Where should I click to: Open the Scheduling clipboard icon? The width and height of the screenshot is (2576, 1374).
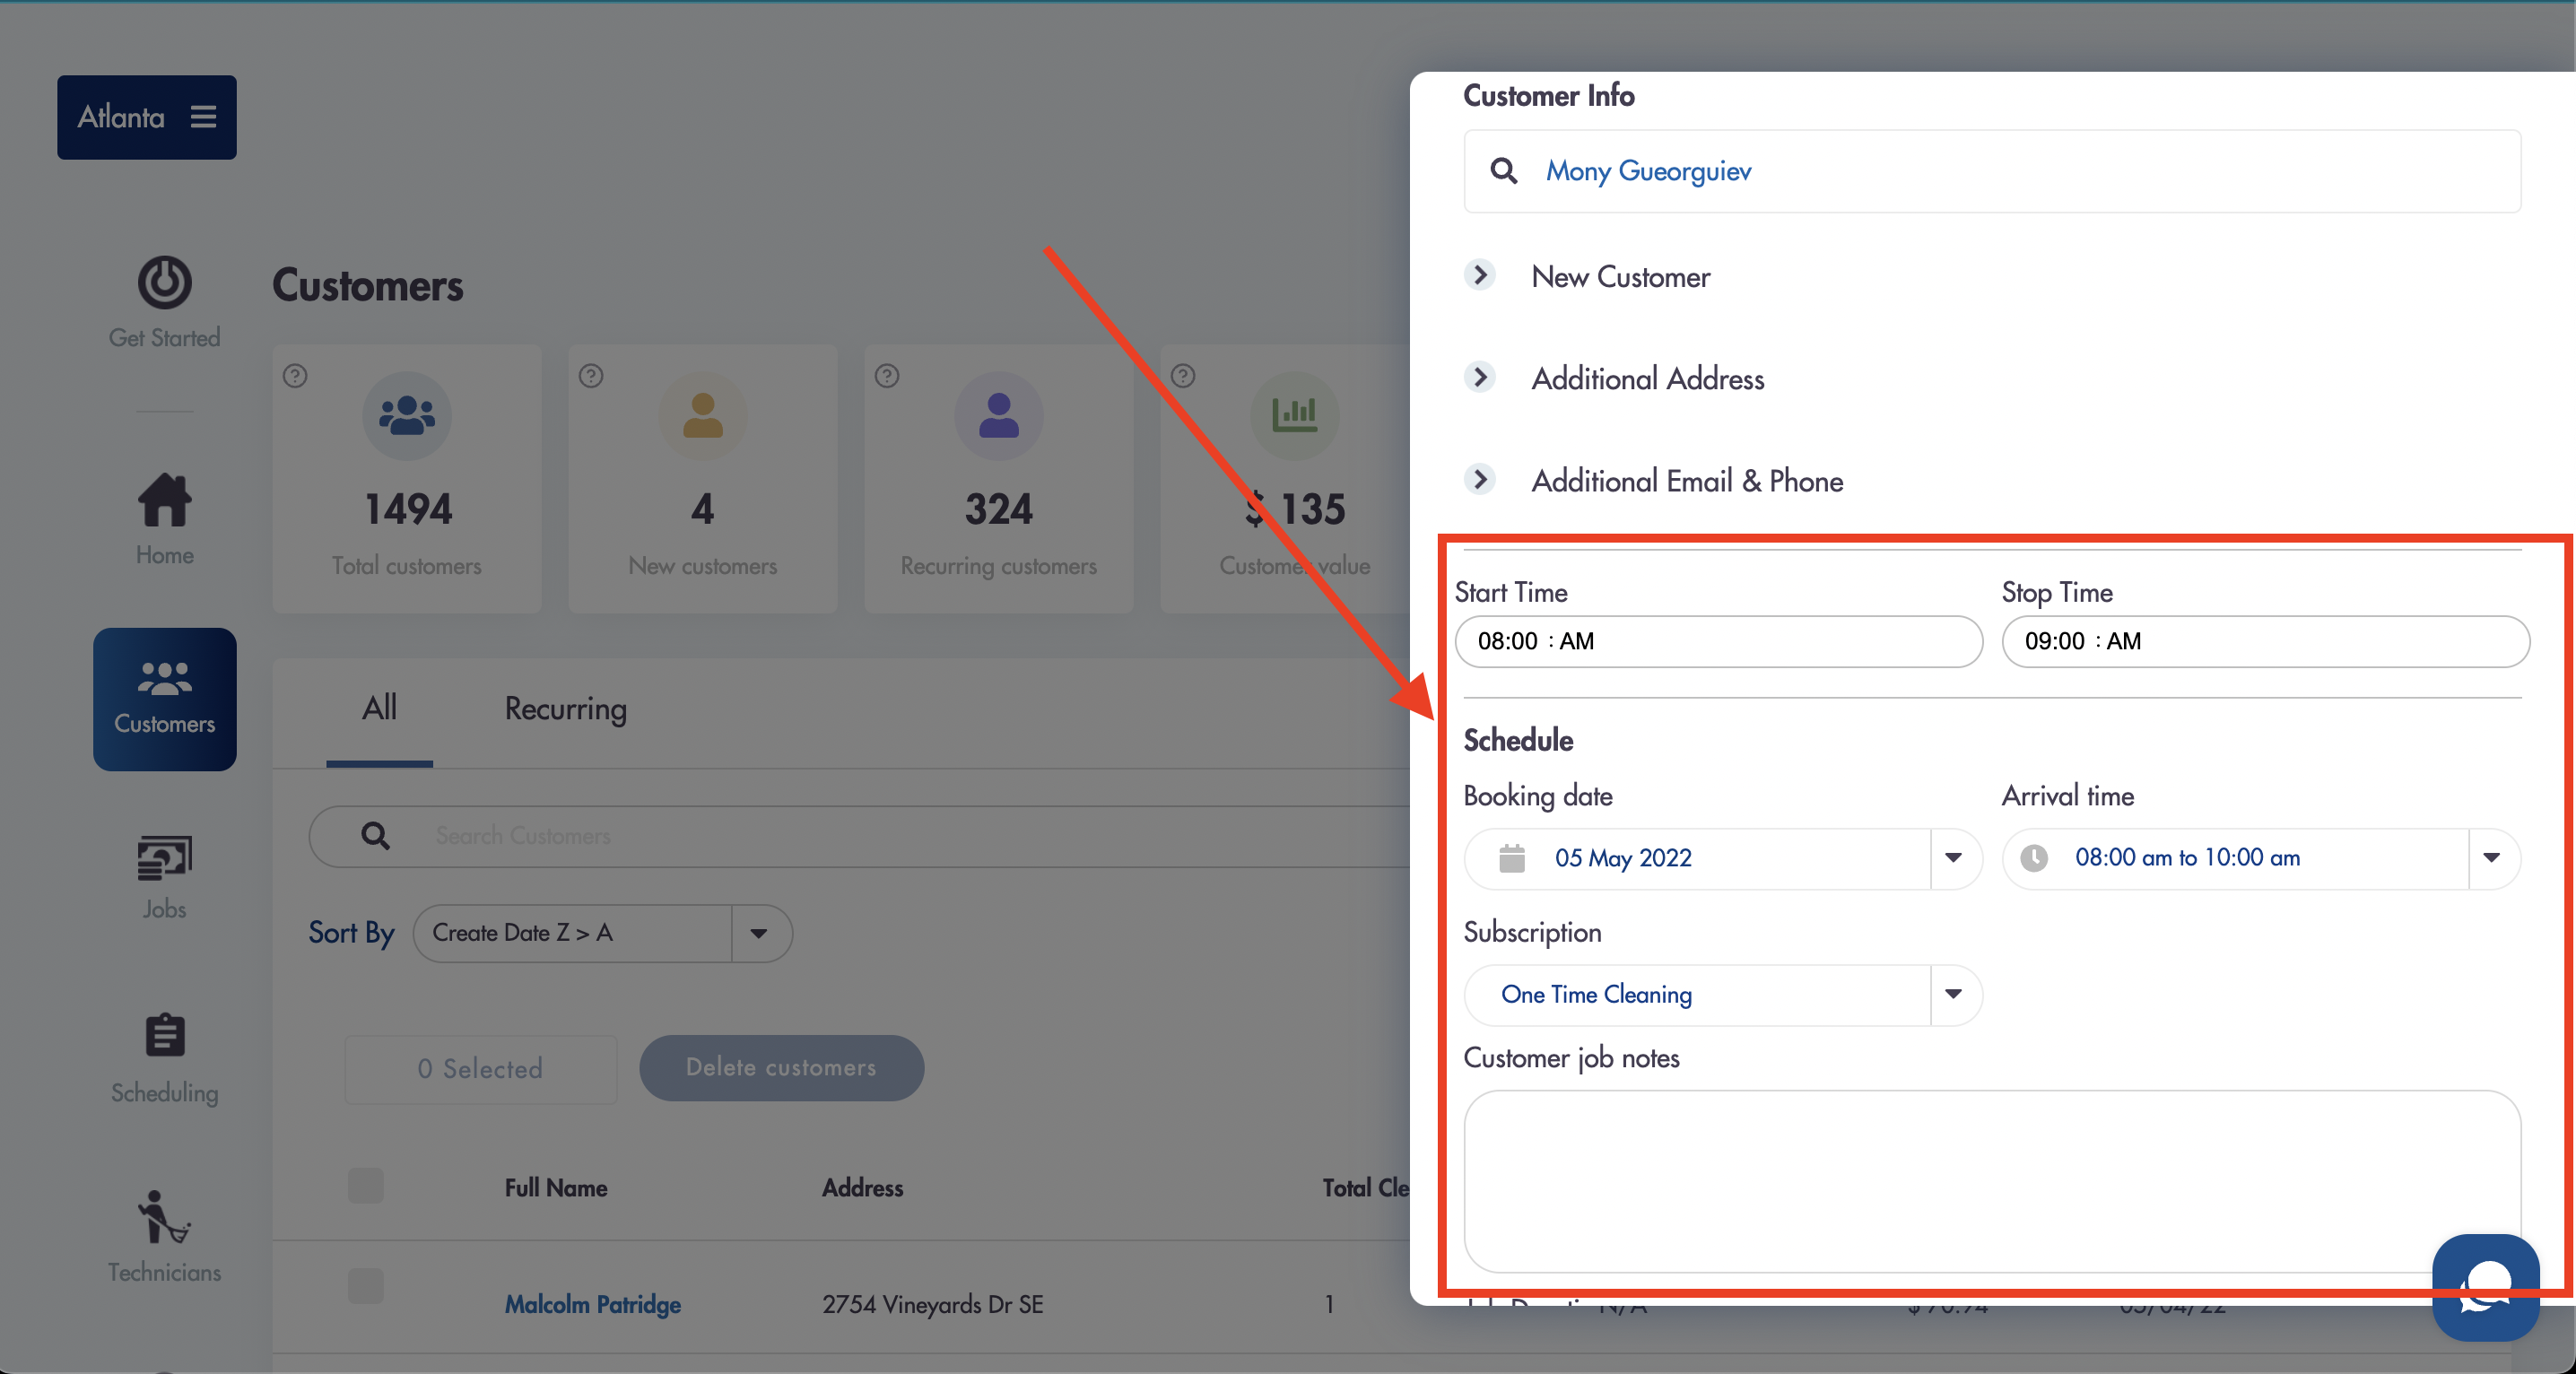[x=165, y=1035]
